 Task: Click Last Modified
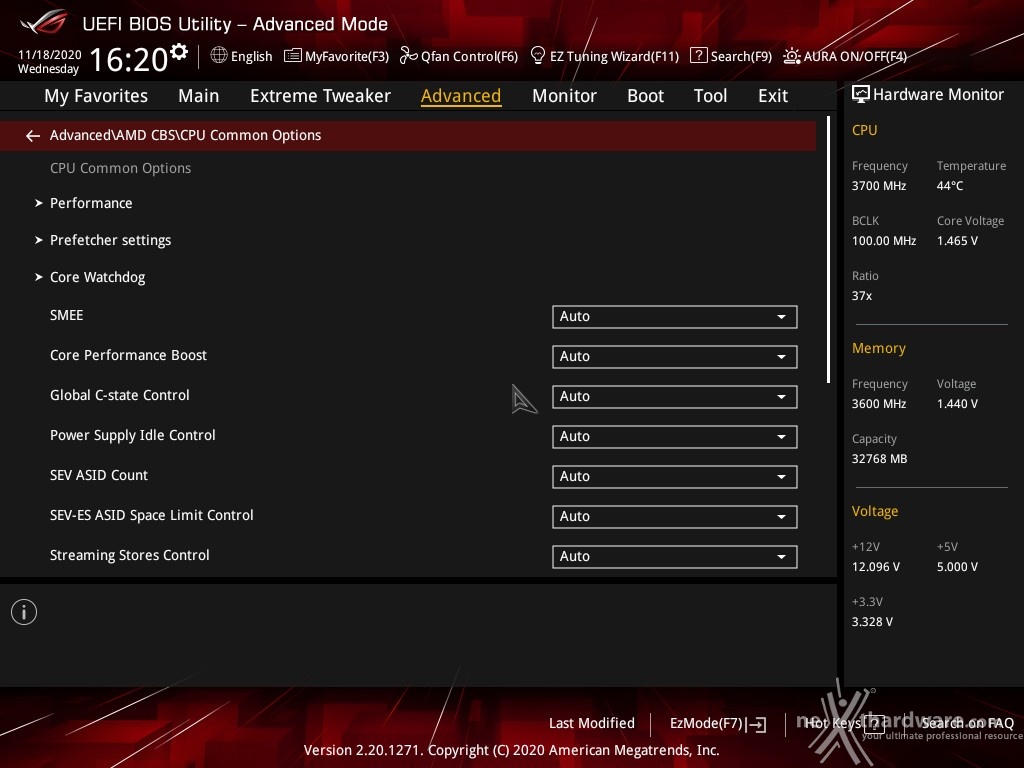[592, 723]
